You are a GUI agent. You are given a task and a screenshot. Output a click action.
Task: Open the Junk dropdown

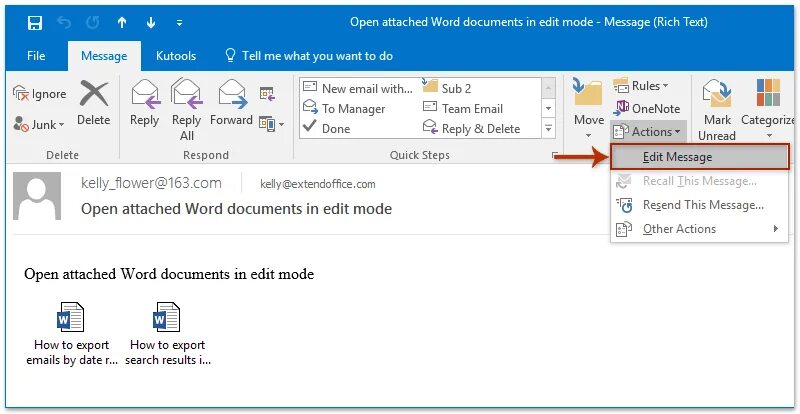(39, 124)
